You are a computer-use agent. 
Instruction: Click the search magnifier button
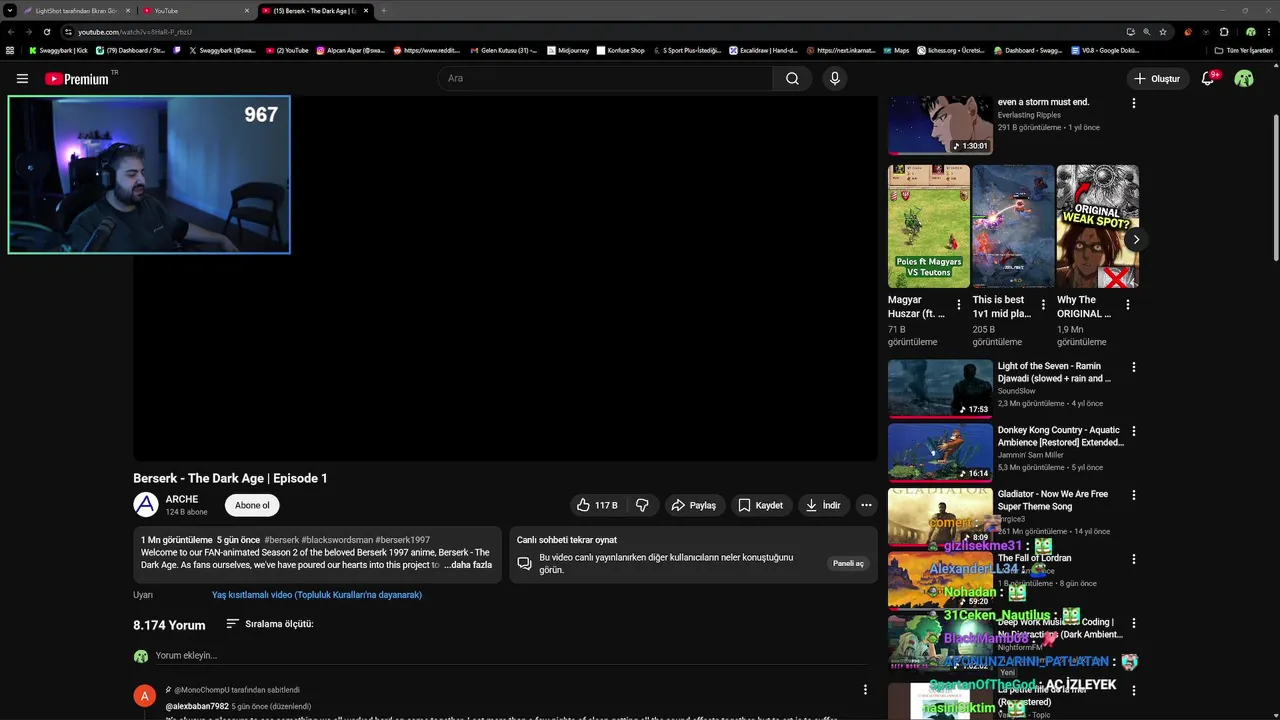pyautogui.click(x=792, y=78)
